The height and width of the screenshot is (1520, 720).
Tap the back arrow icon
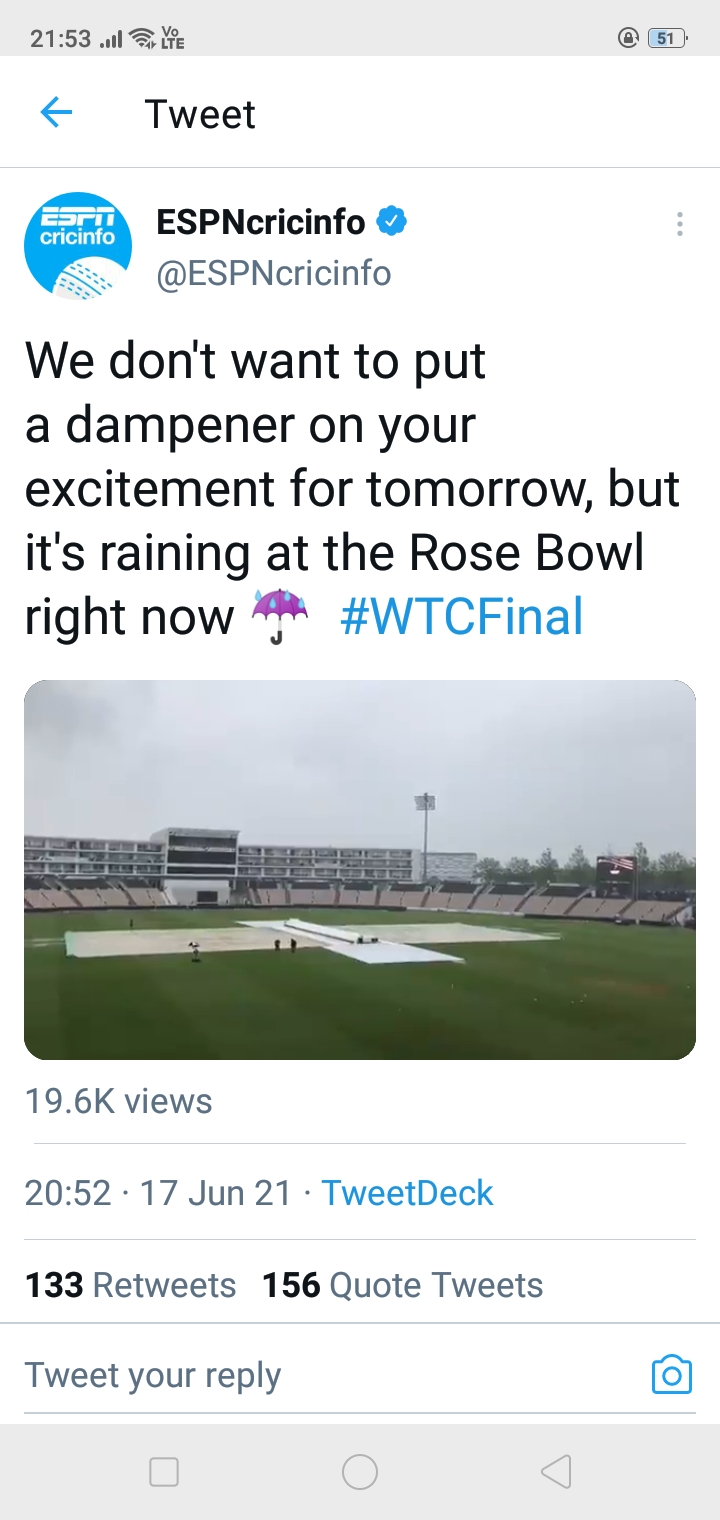coord(56,113)
